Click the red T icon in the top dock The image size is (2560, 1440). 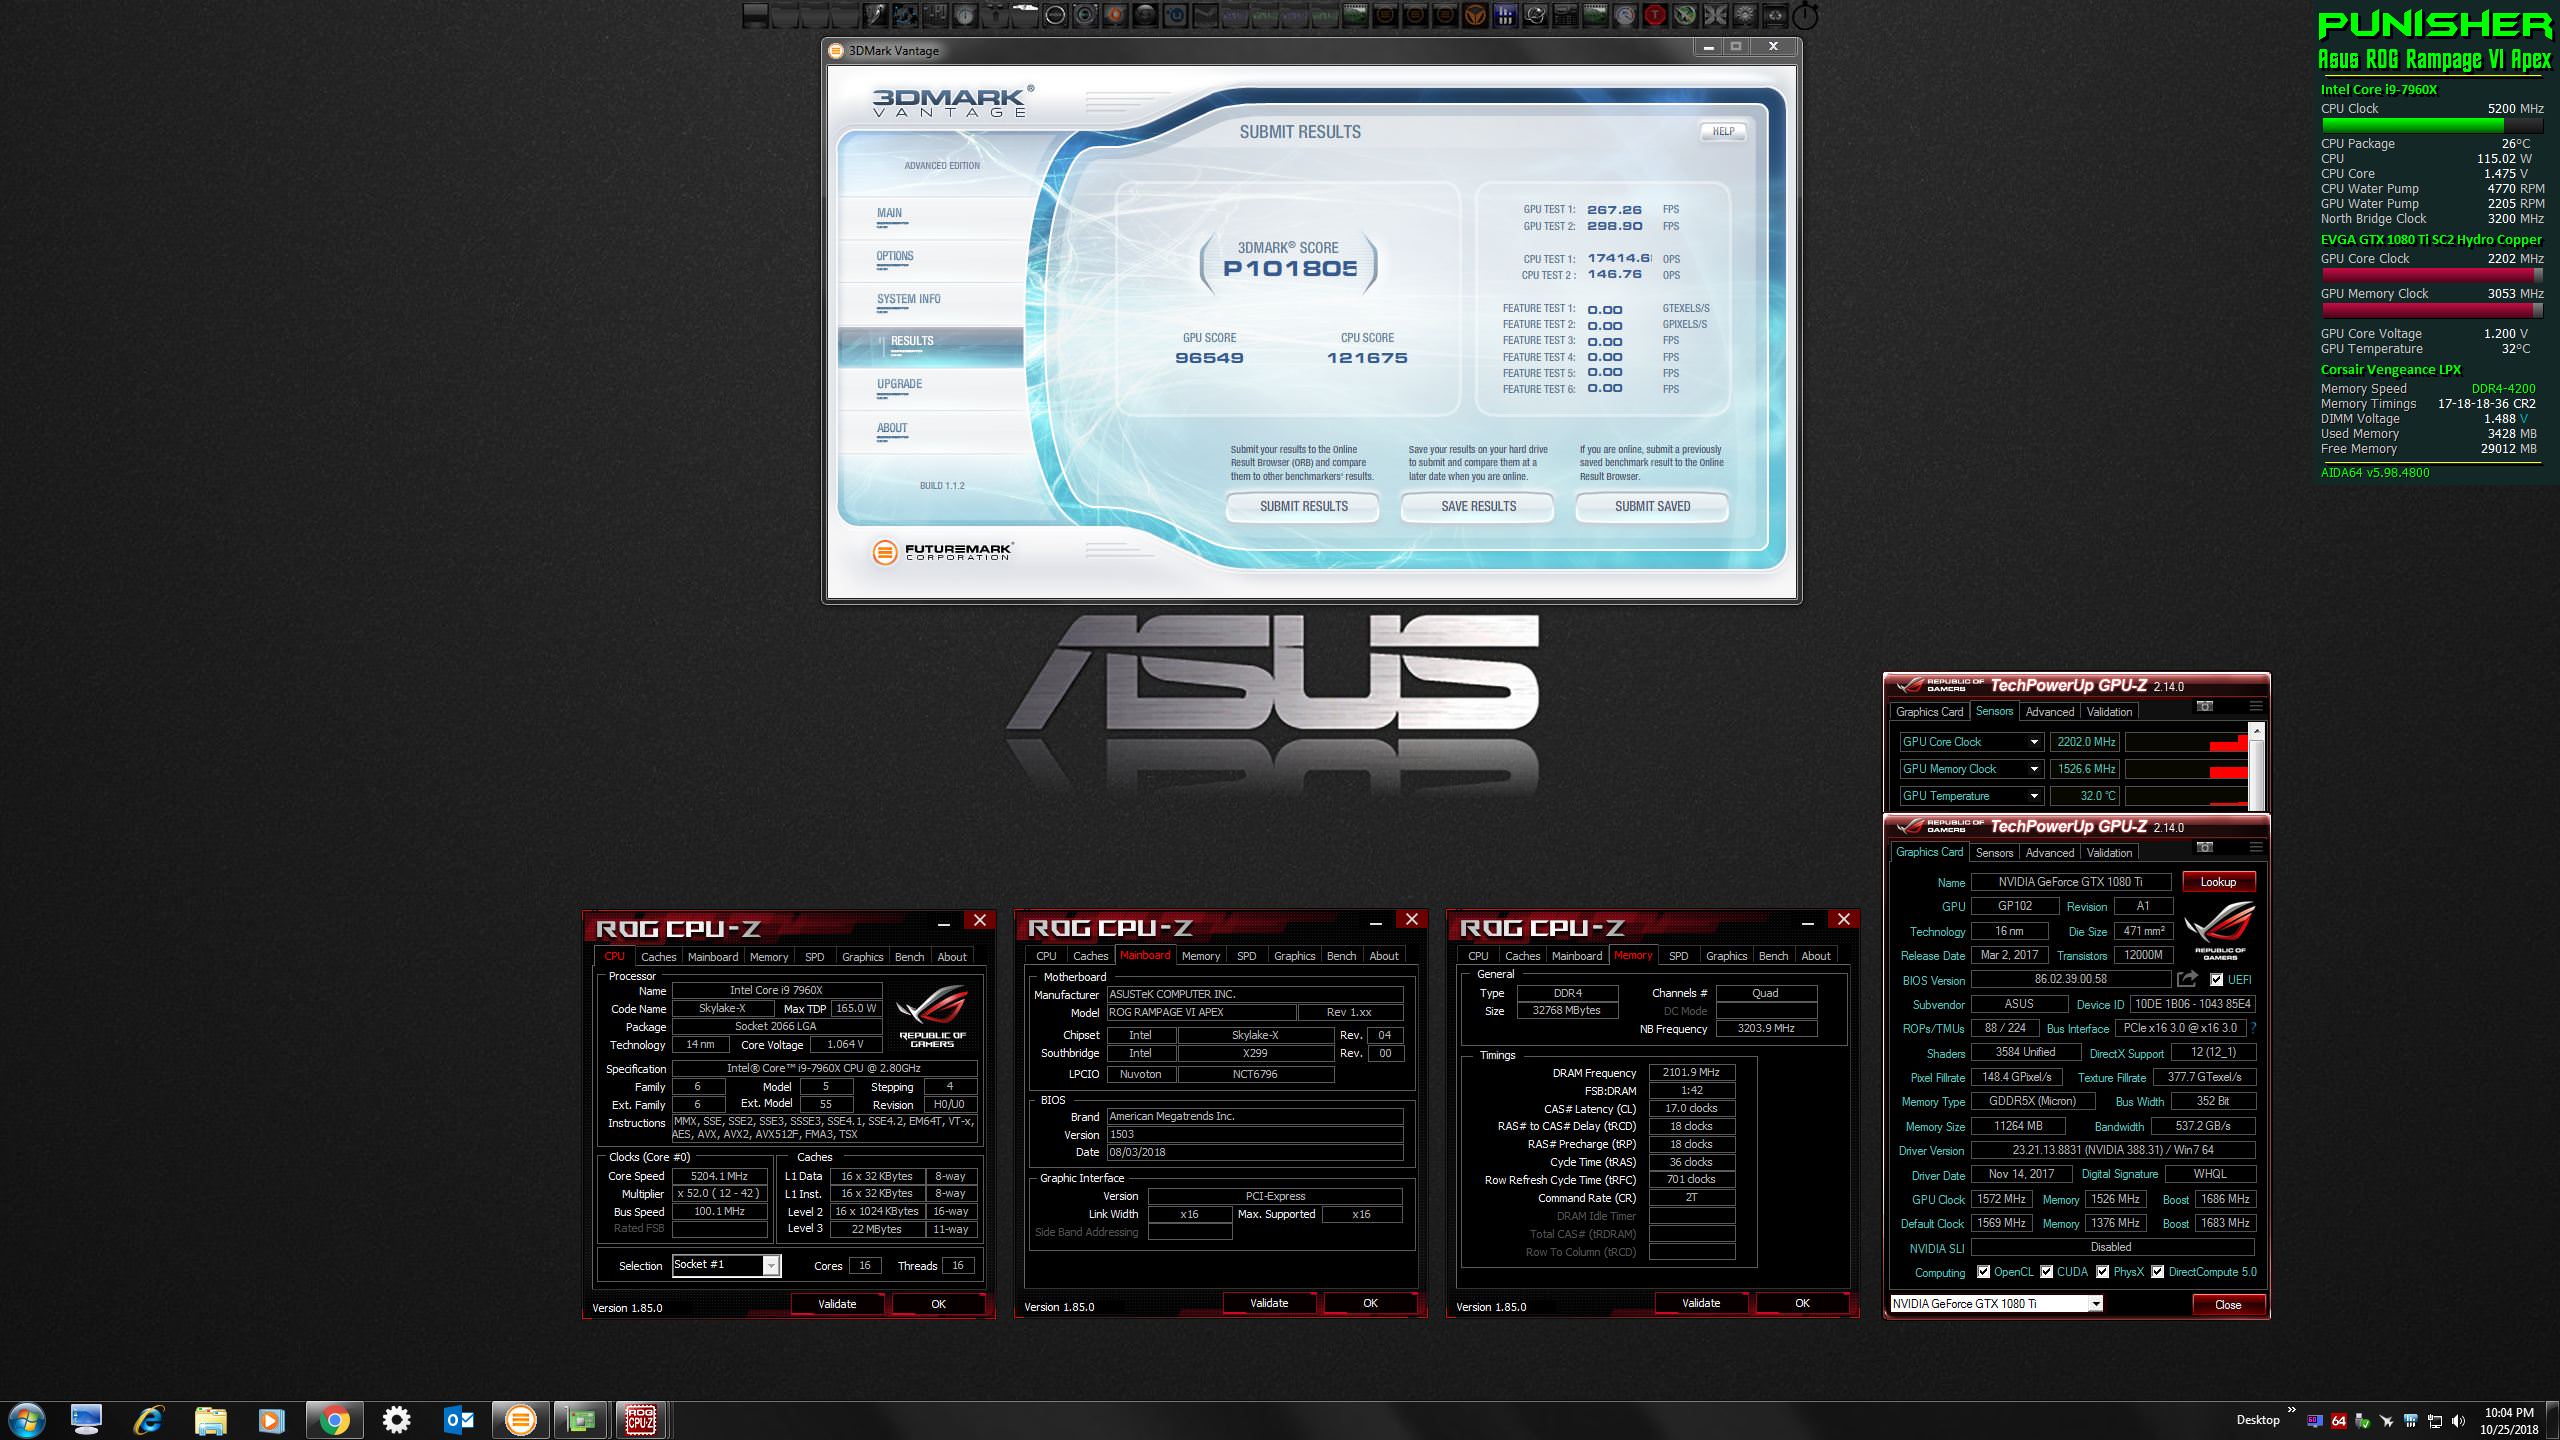(1655, 15)
